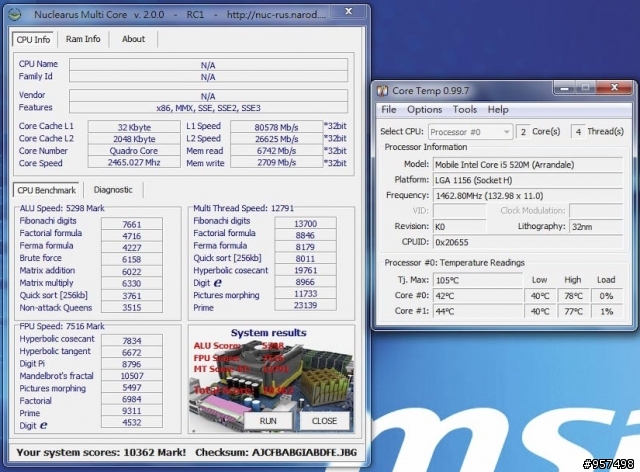Open the Options menu in Core Temp
Image resolution: width=640 pixels, height=472 pixels.
pyautogui.click(x=424, y=109)
